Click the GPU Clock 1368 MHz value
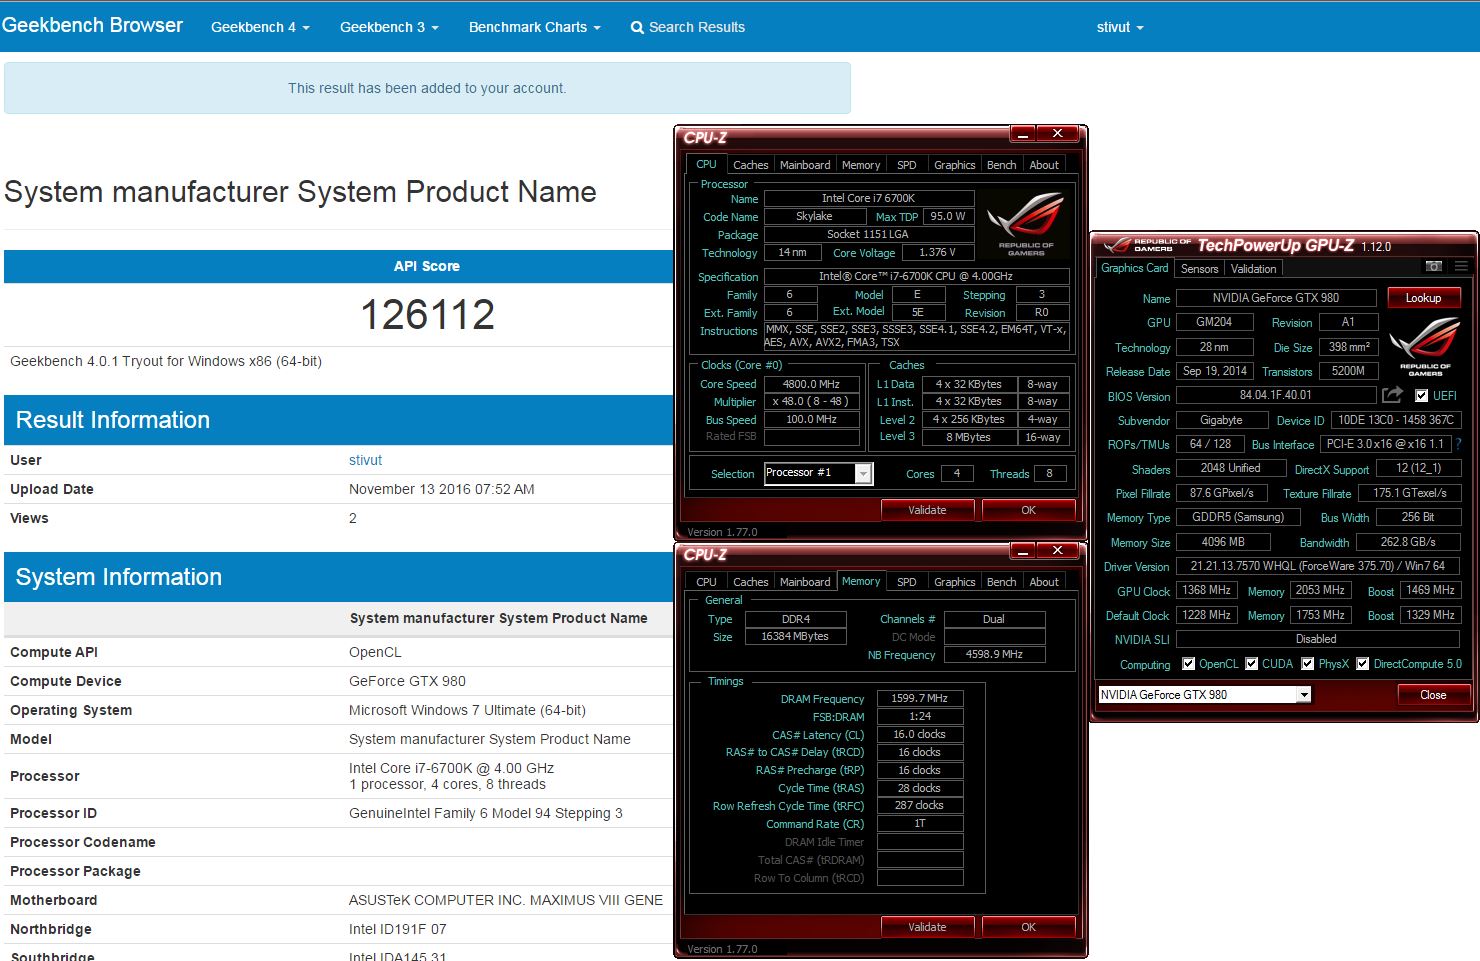This screenshot has width=1480, height=961. point(1207,590)
